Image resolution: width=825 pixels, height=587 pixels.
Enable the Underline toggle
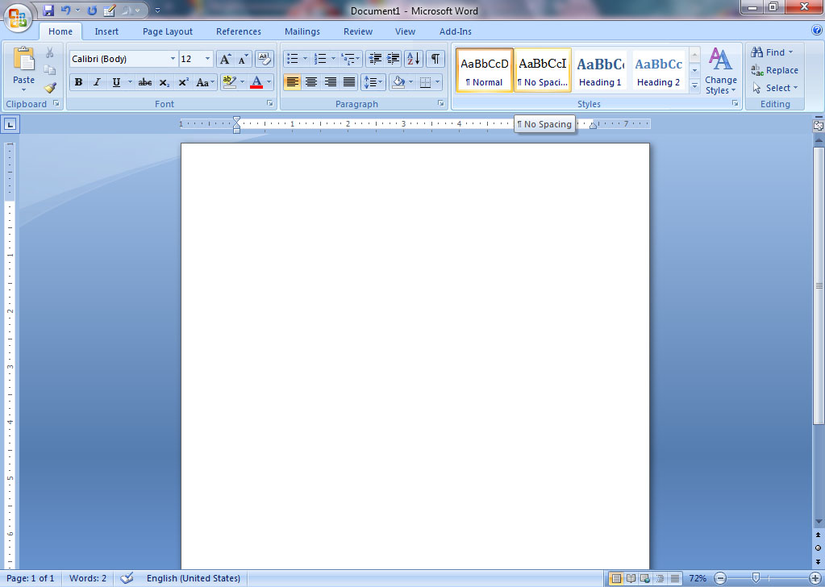(116, 82)
